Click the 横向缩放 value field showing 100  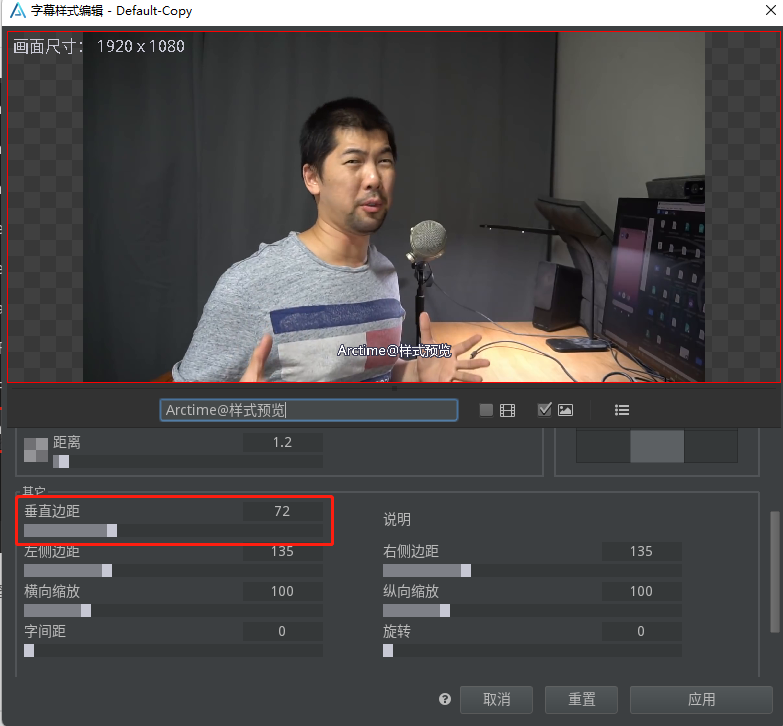click(x=283, y=591)
